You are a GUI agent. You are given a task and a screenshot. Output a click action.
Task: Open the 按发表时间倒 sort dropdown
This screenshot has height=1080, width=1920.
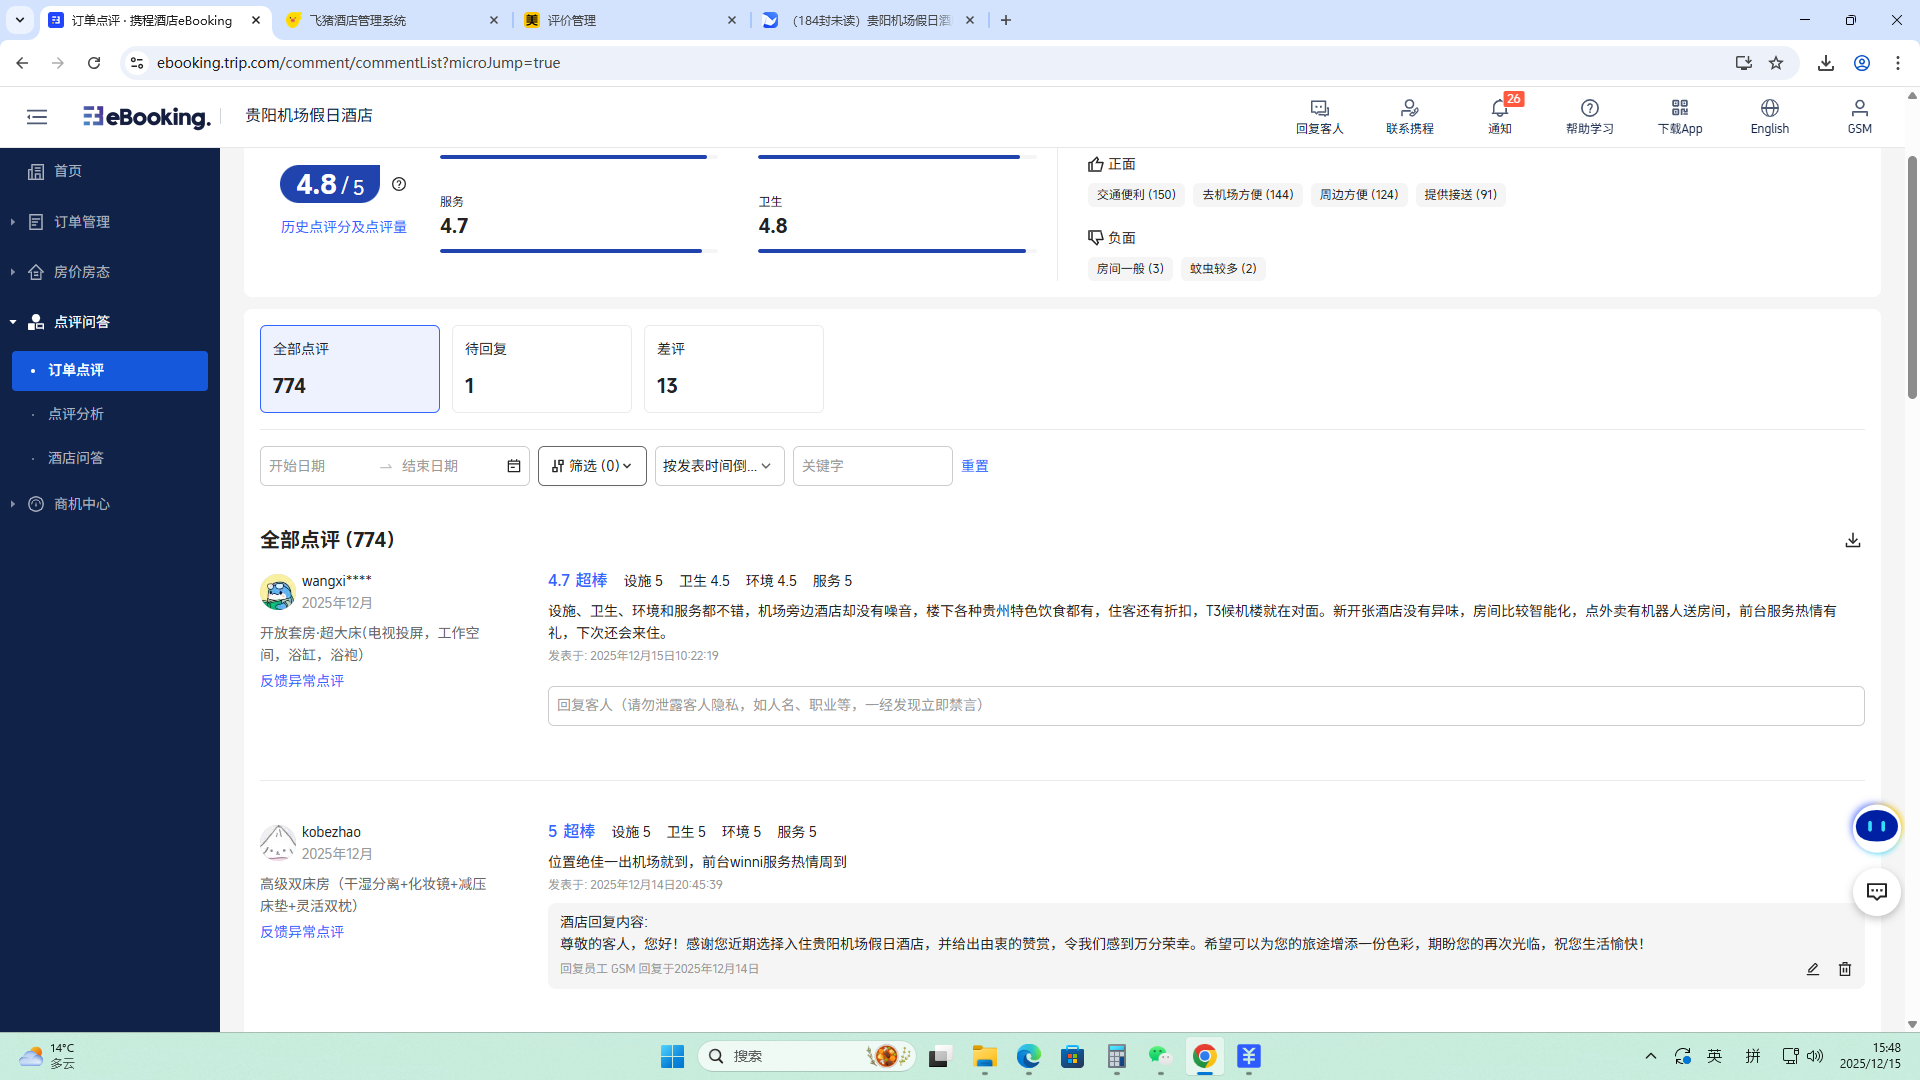pyautogui.click(x=719, y=466)
